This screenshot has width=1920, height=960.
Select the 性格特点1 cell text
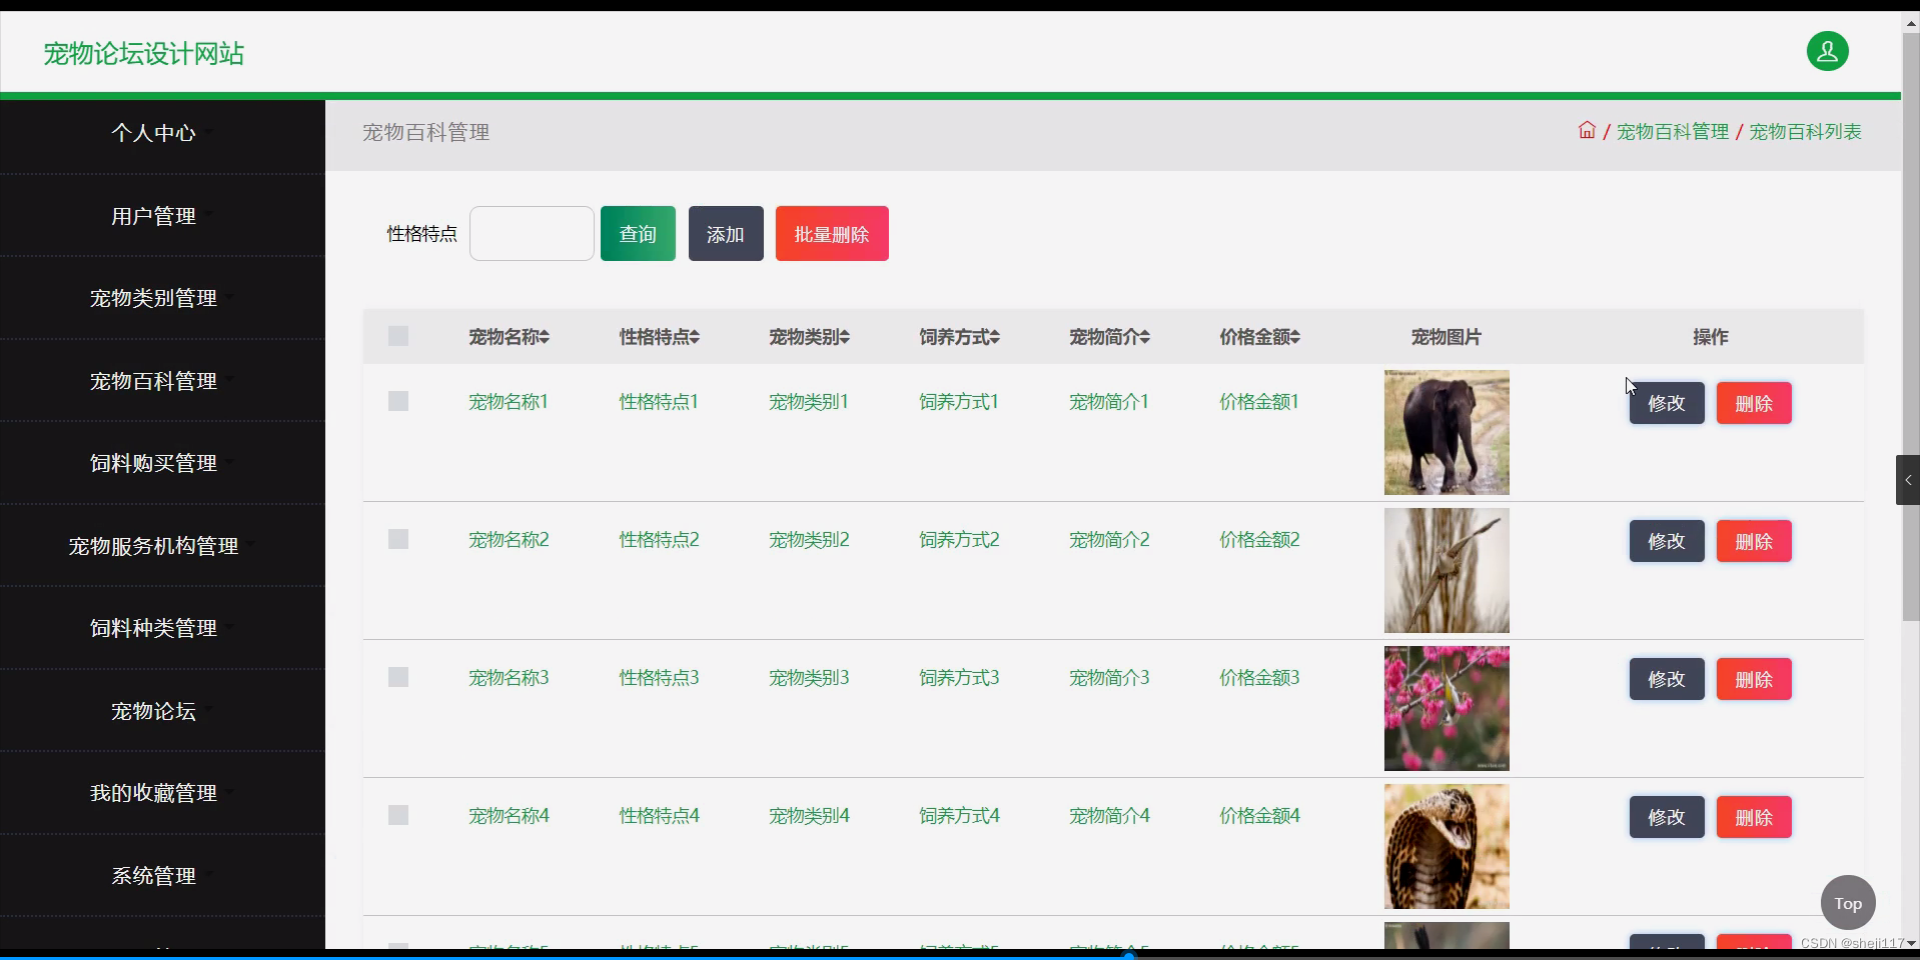pyautogui.click(x=659, y=402)
